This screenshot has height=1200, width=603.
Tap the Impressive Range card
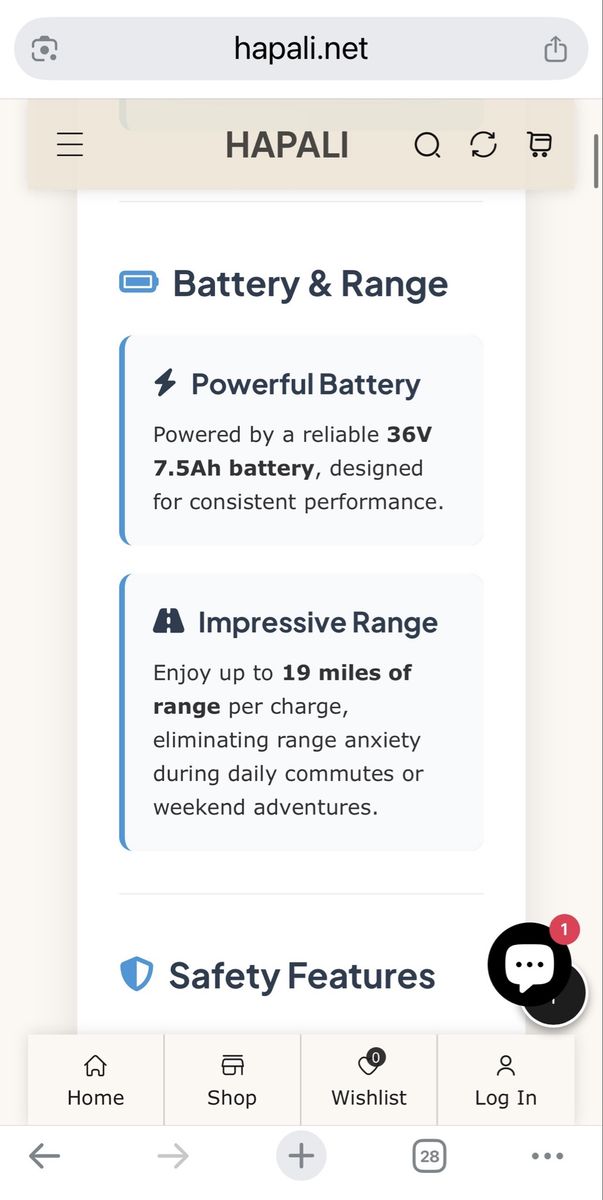(301, 712)
